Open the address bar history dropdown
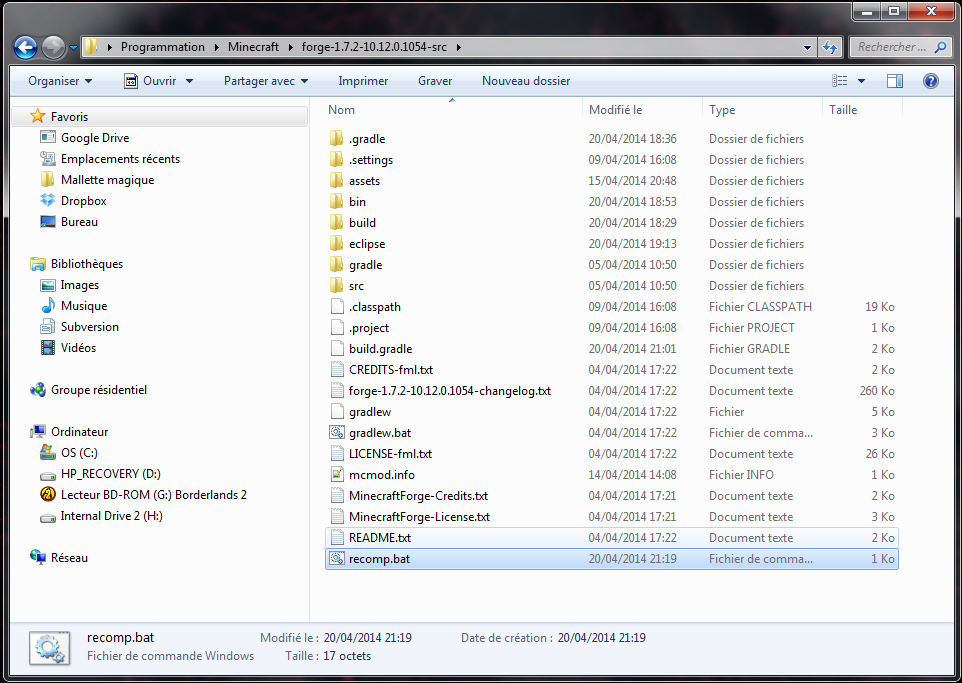 coord(808,47)
